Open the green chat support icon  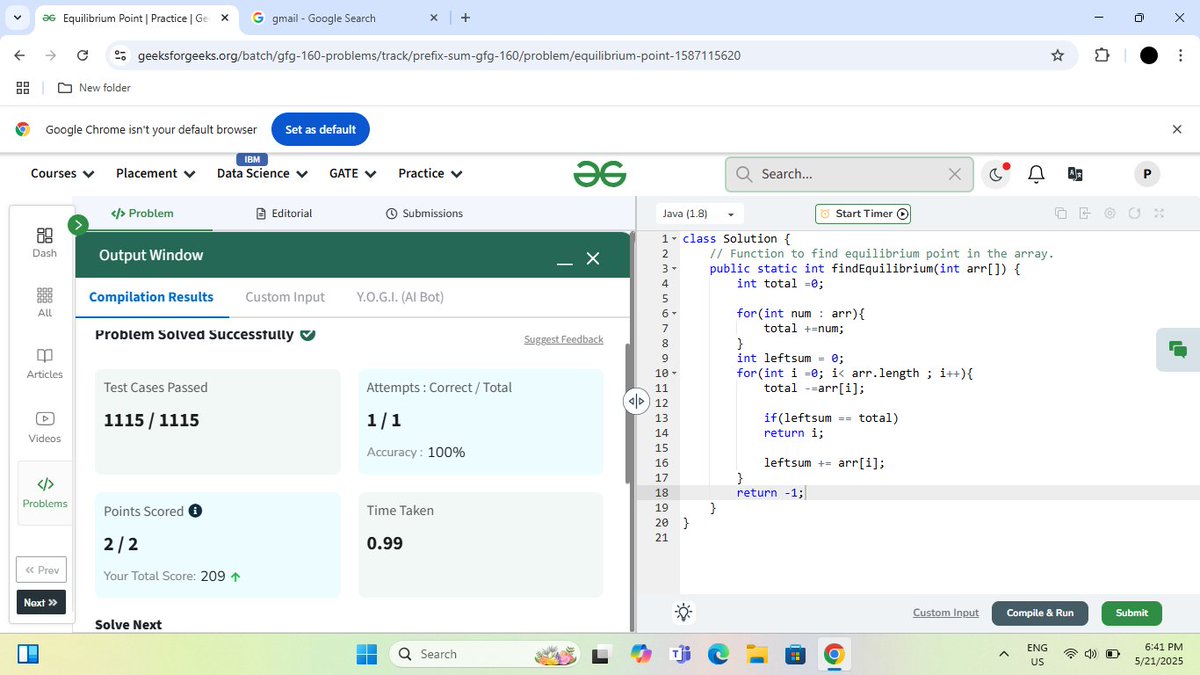tap(1178, 349)
